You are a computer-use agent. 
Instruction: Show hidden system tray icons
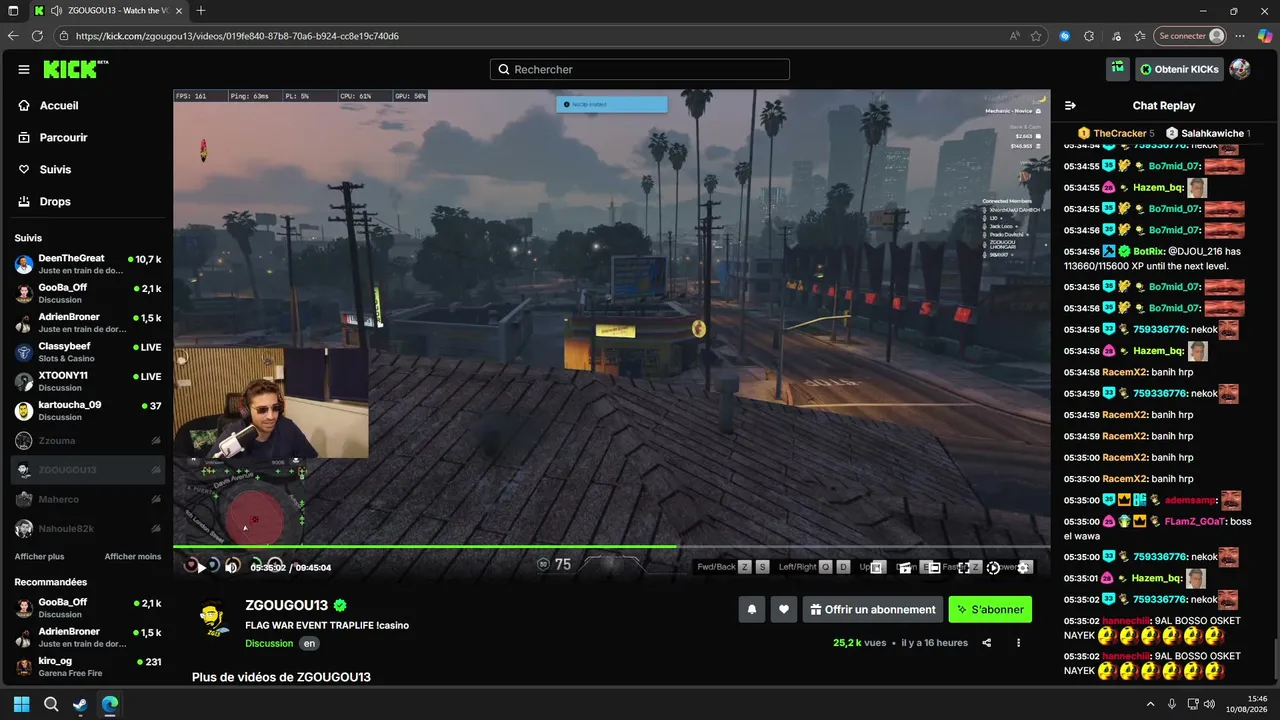(x=1150, y=704)
